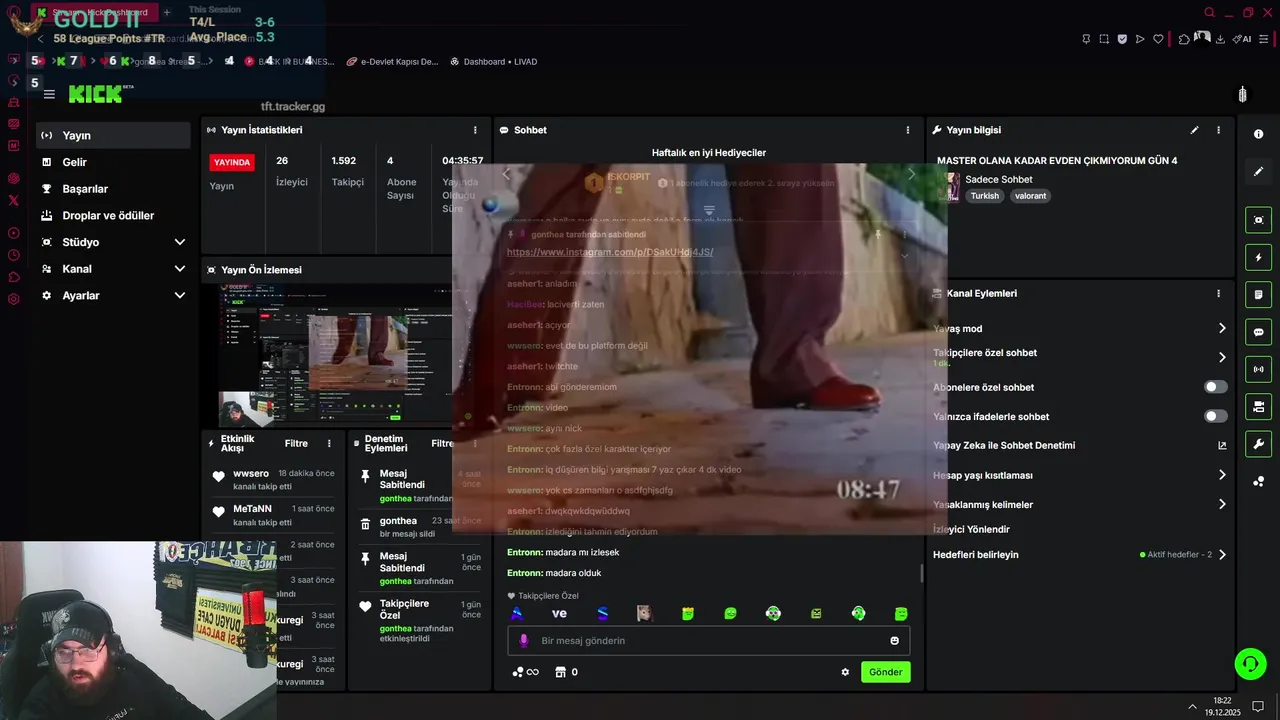Toggle Abonelere özel sohbet switch

(1216, 387)
